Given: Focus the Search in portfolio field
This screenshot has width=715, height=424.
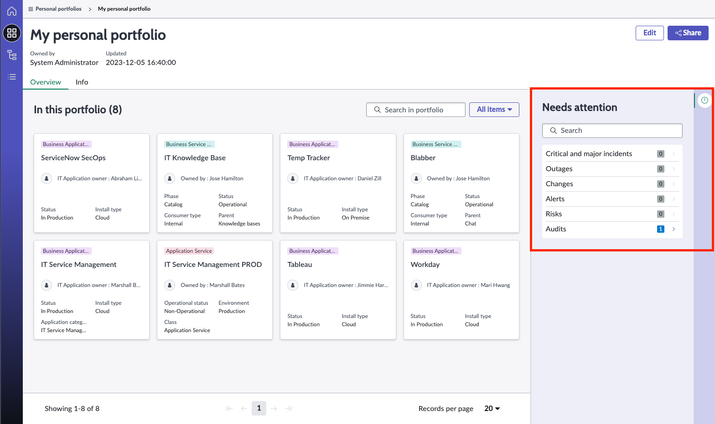Looking at the screenshot, I should 415,109.
